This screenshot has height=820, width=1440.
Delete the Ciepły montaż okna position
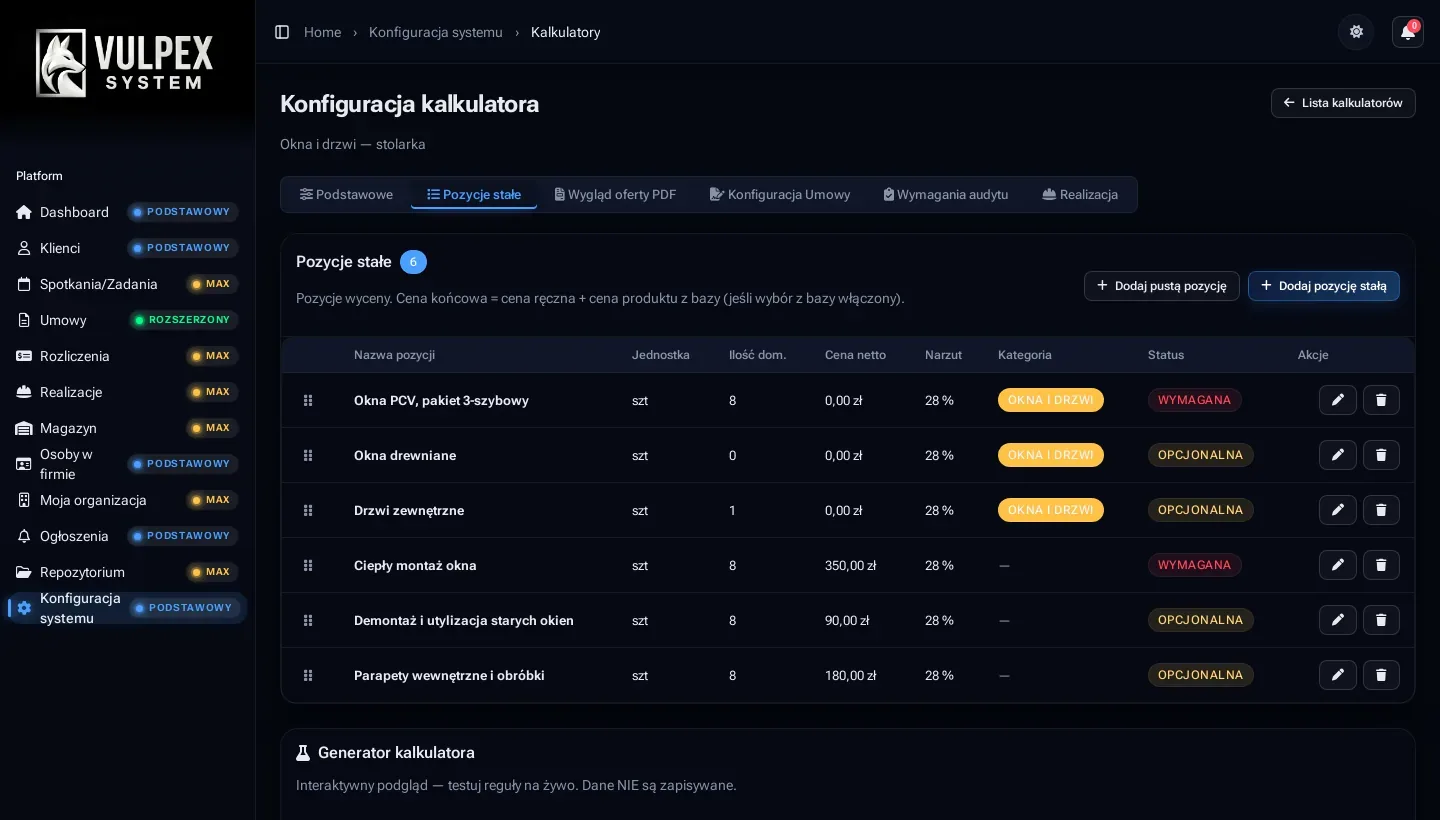(x=1381, y=565)
